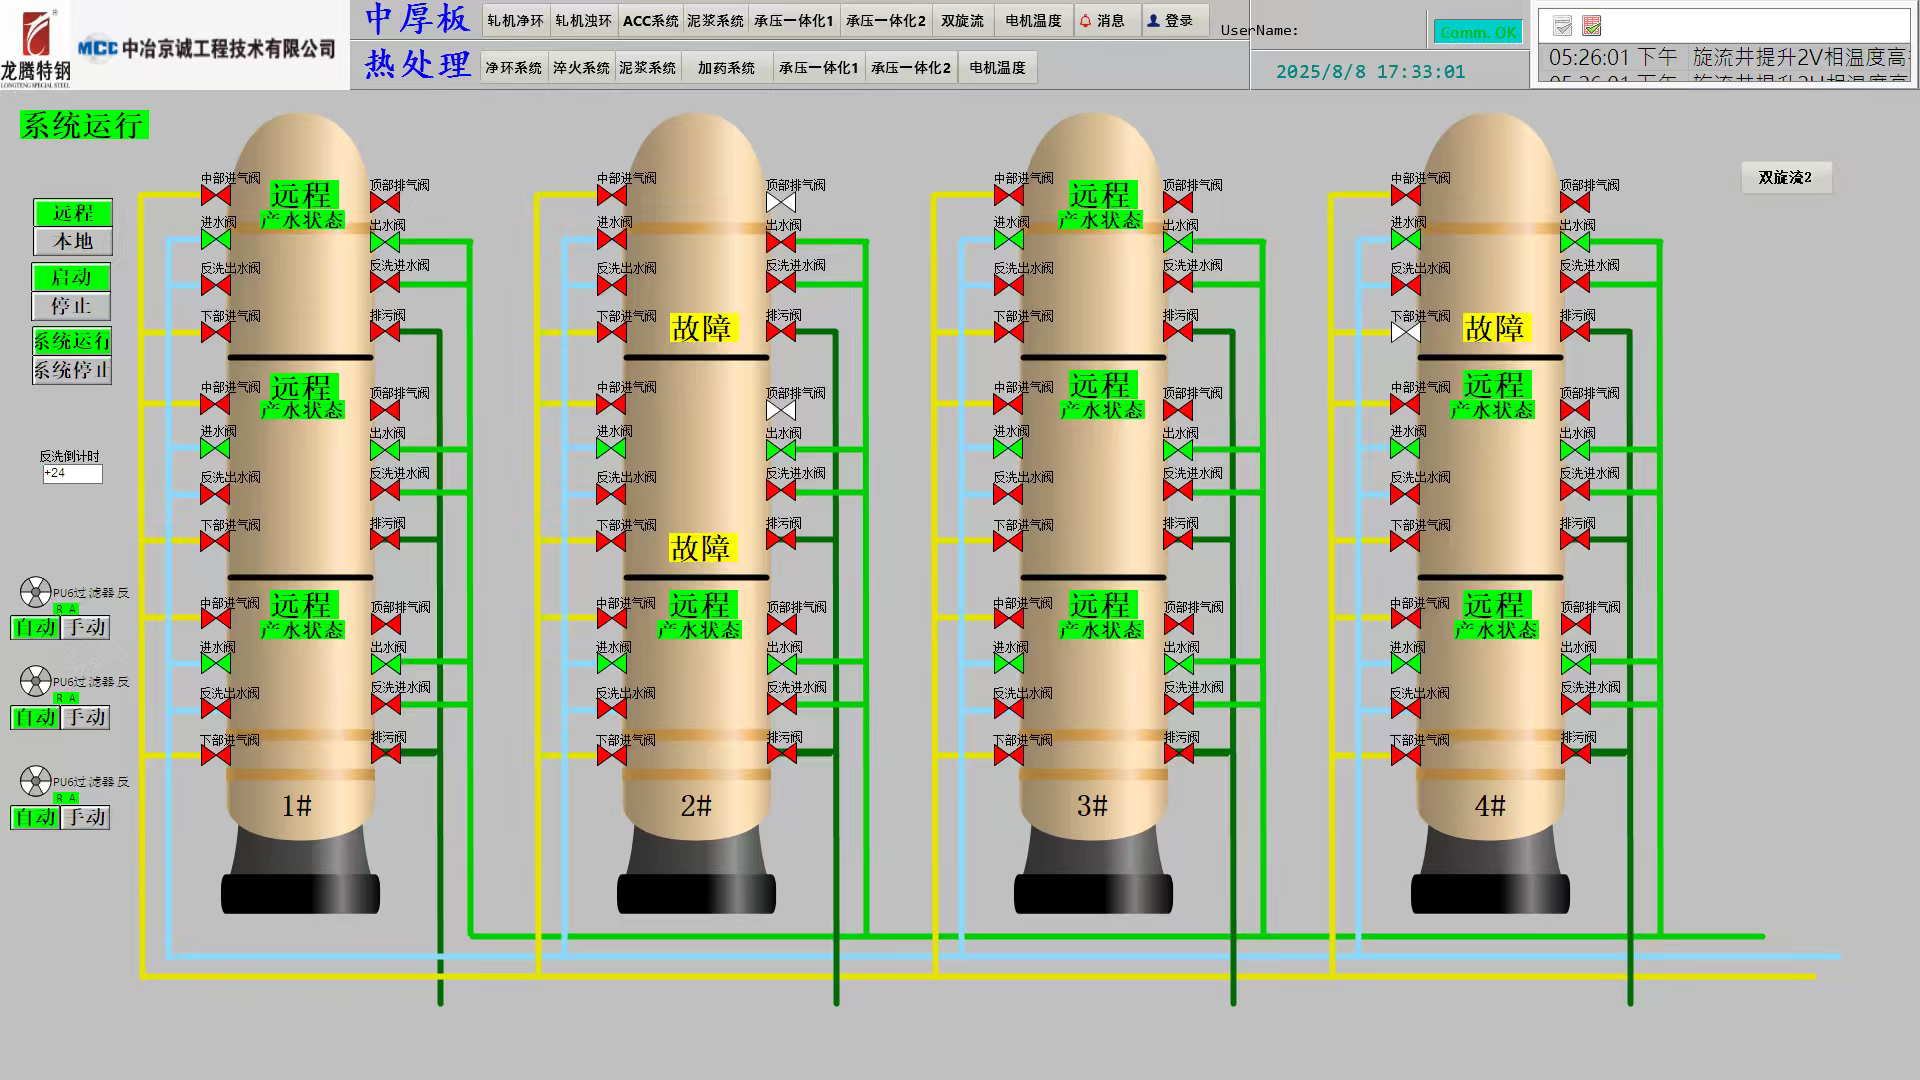Viewport: 1920px width, 1080px height.
Task: Acknowledge all alarms with red checklist icon
Action: [1592, 26]
